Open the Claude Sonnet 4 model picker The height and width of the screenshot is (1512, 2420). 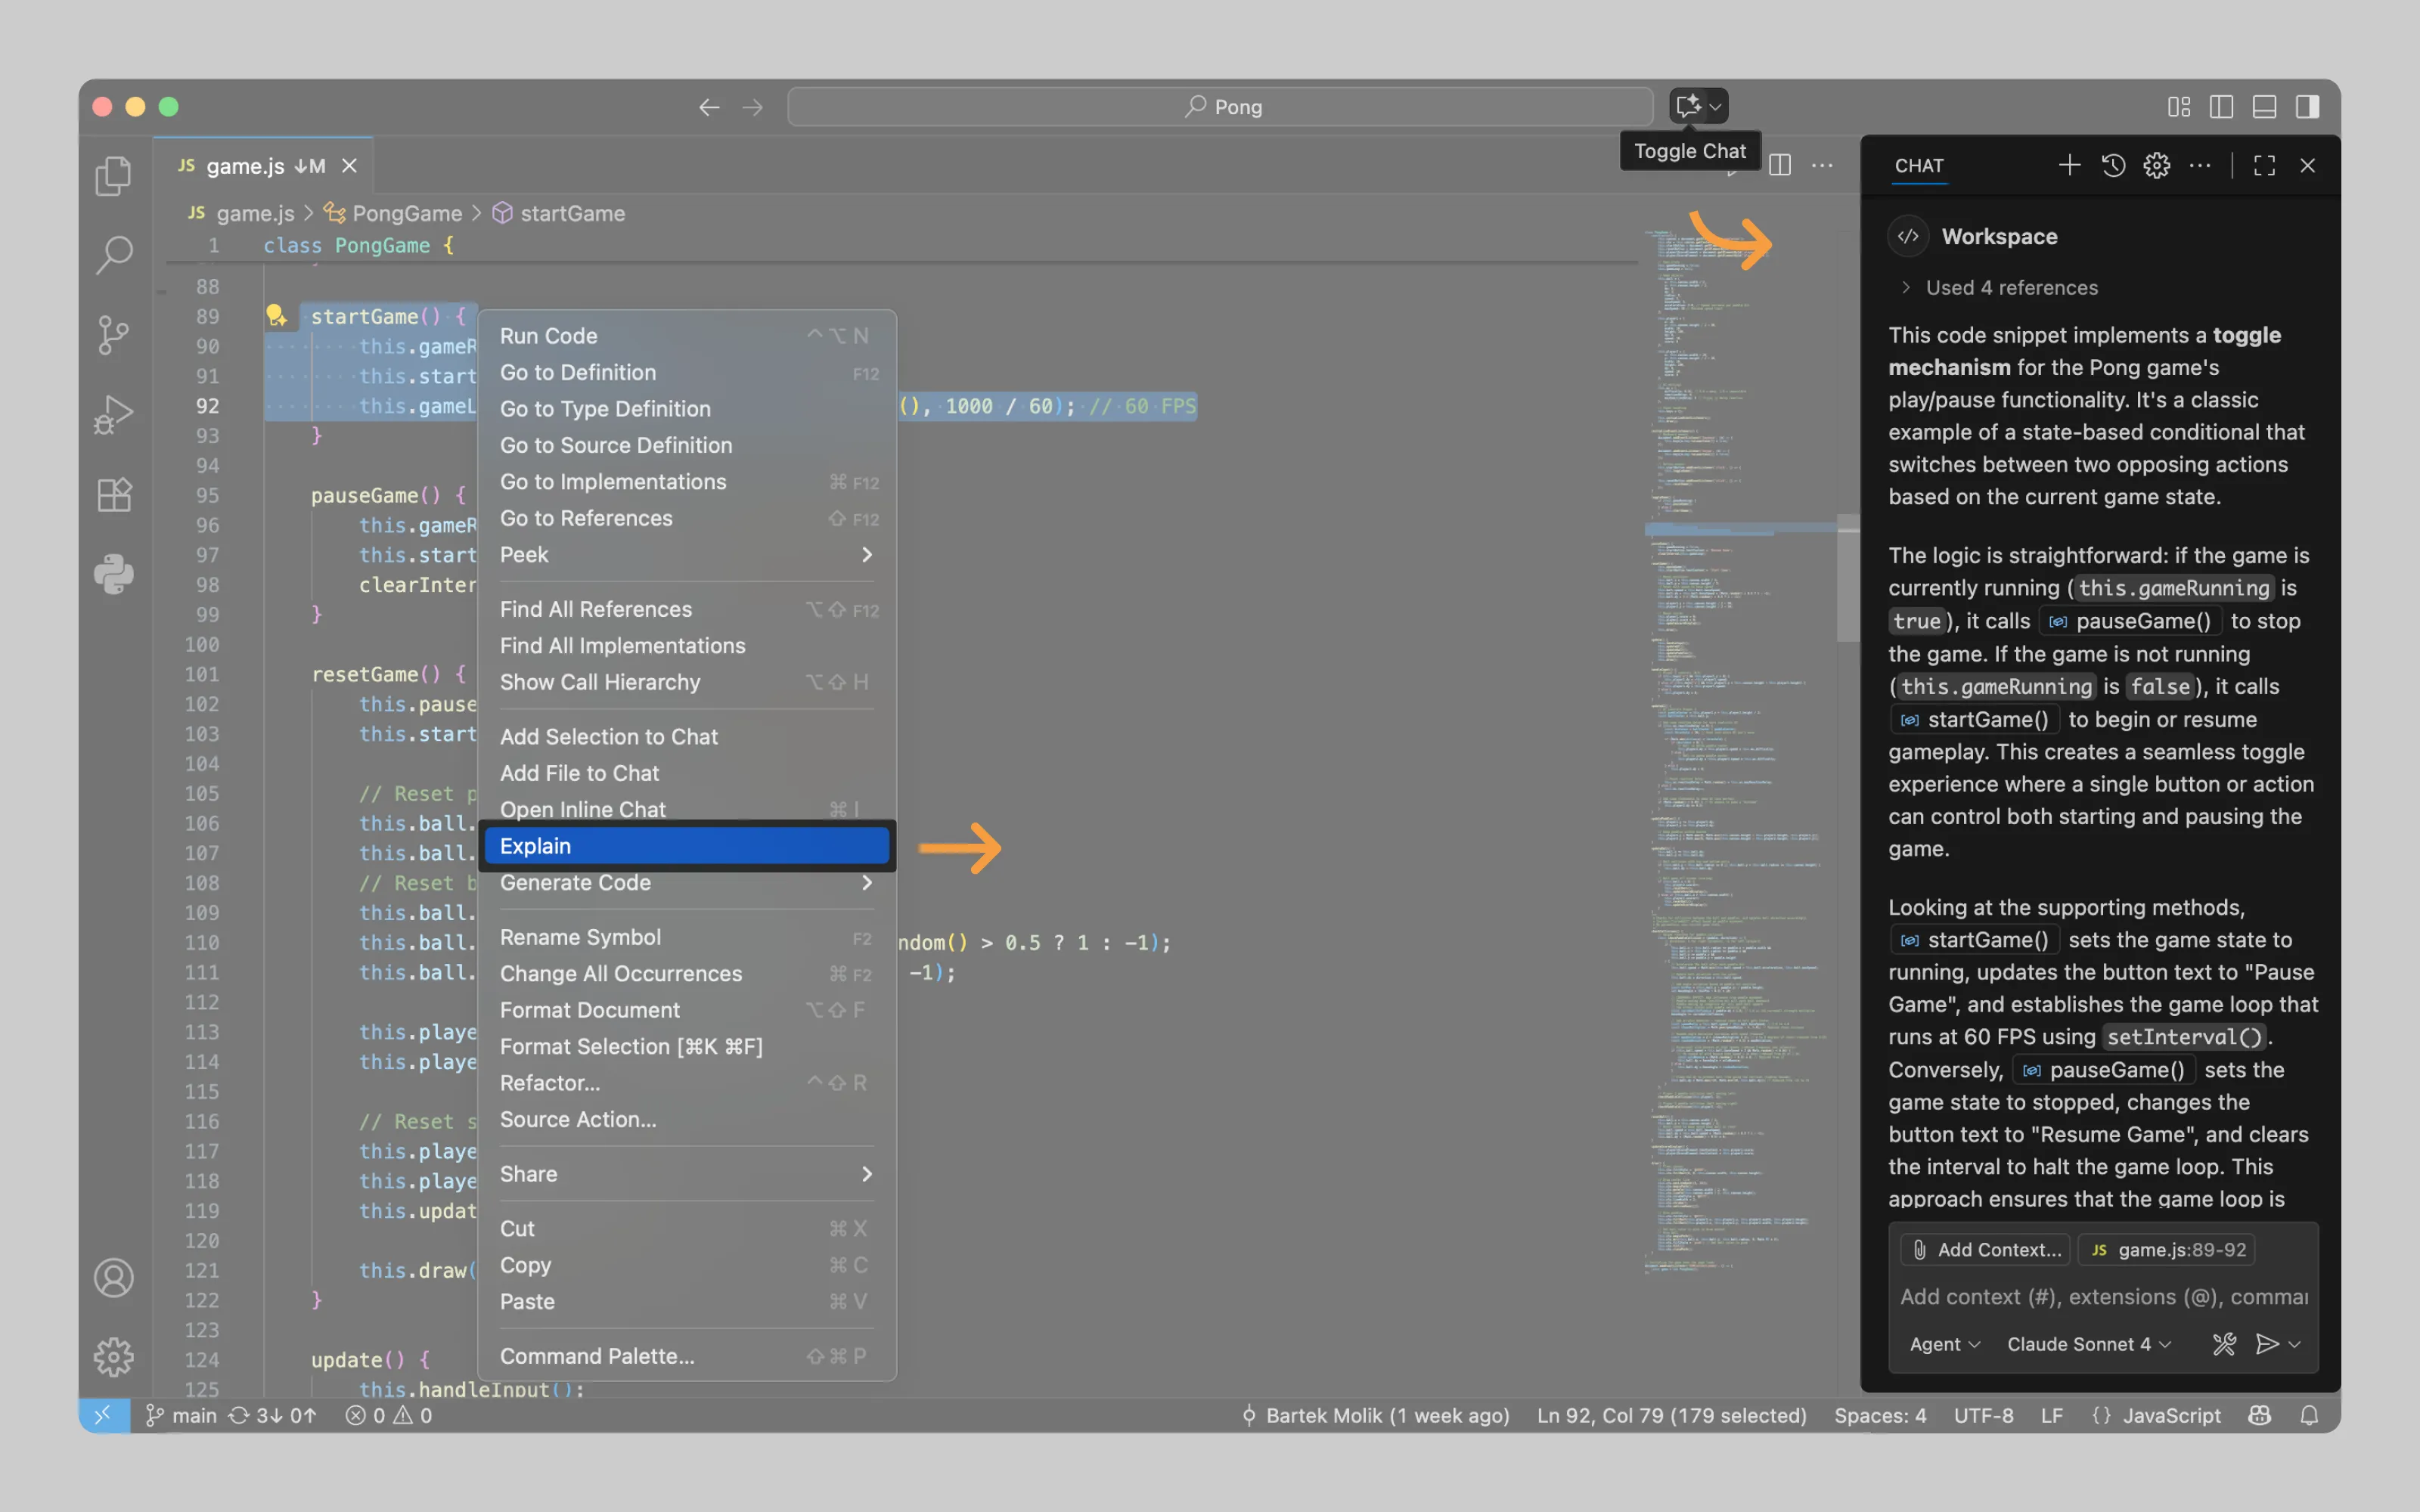2088,1344
